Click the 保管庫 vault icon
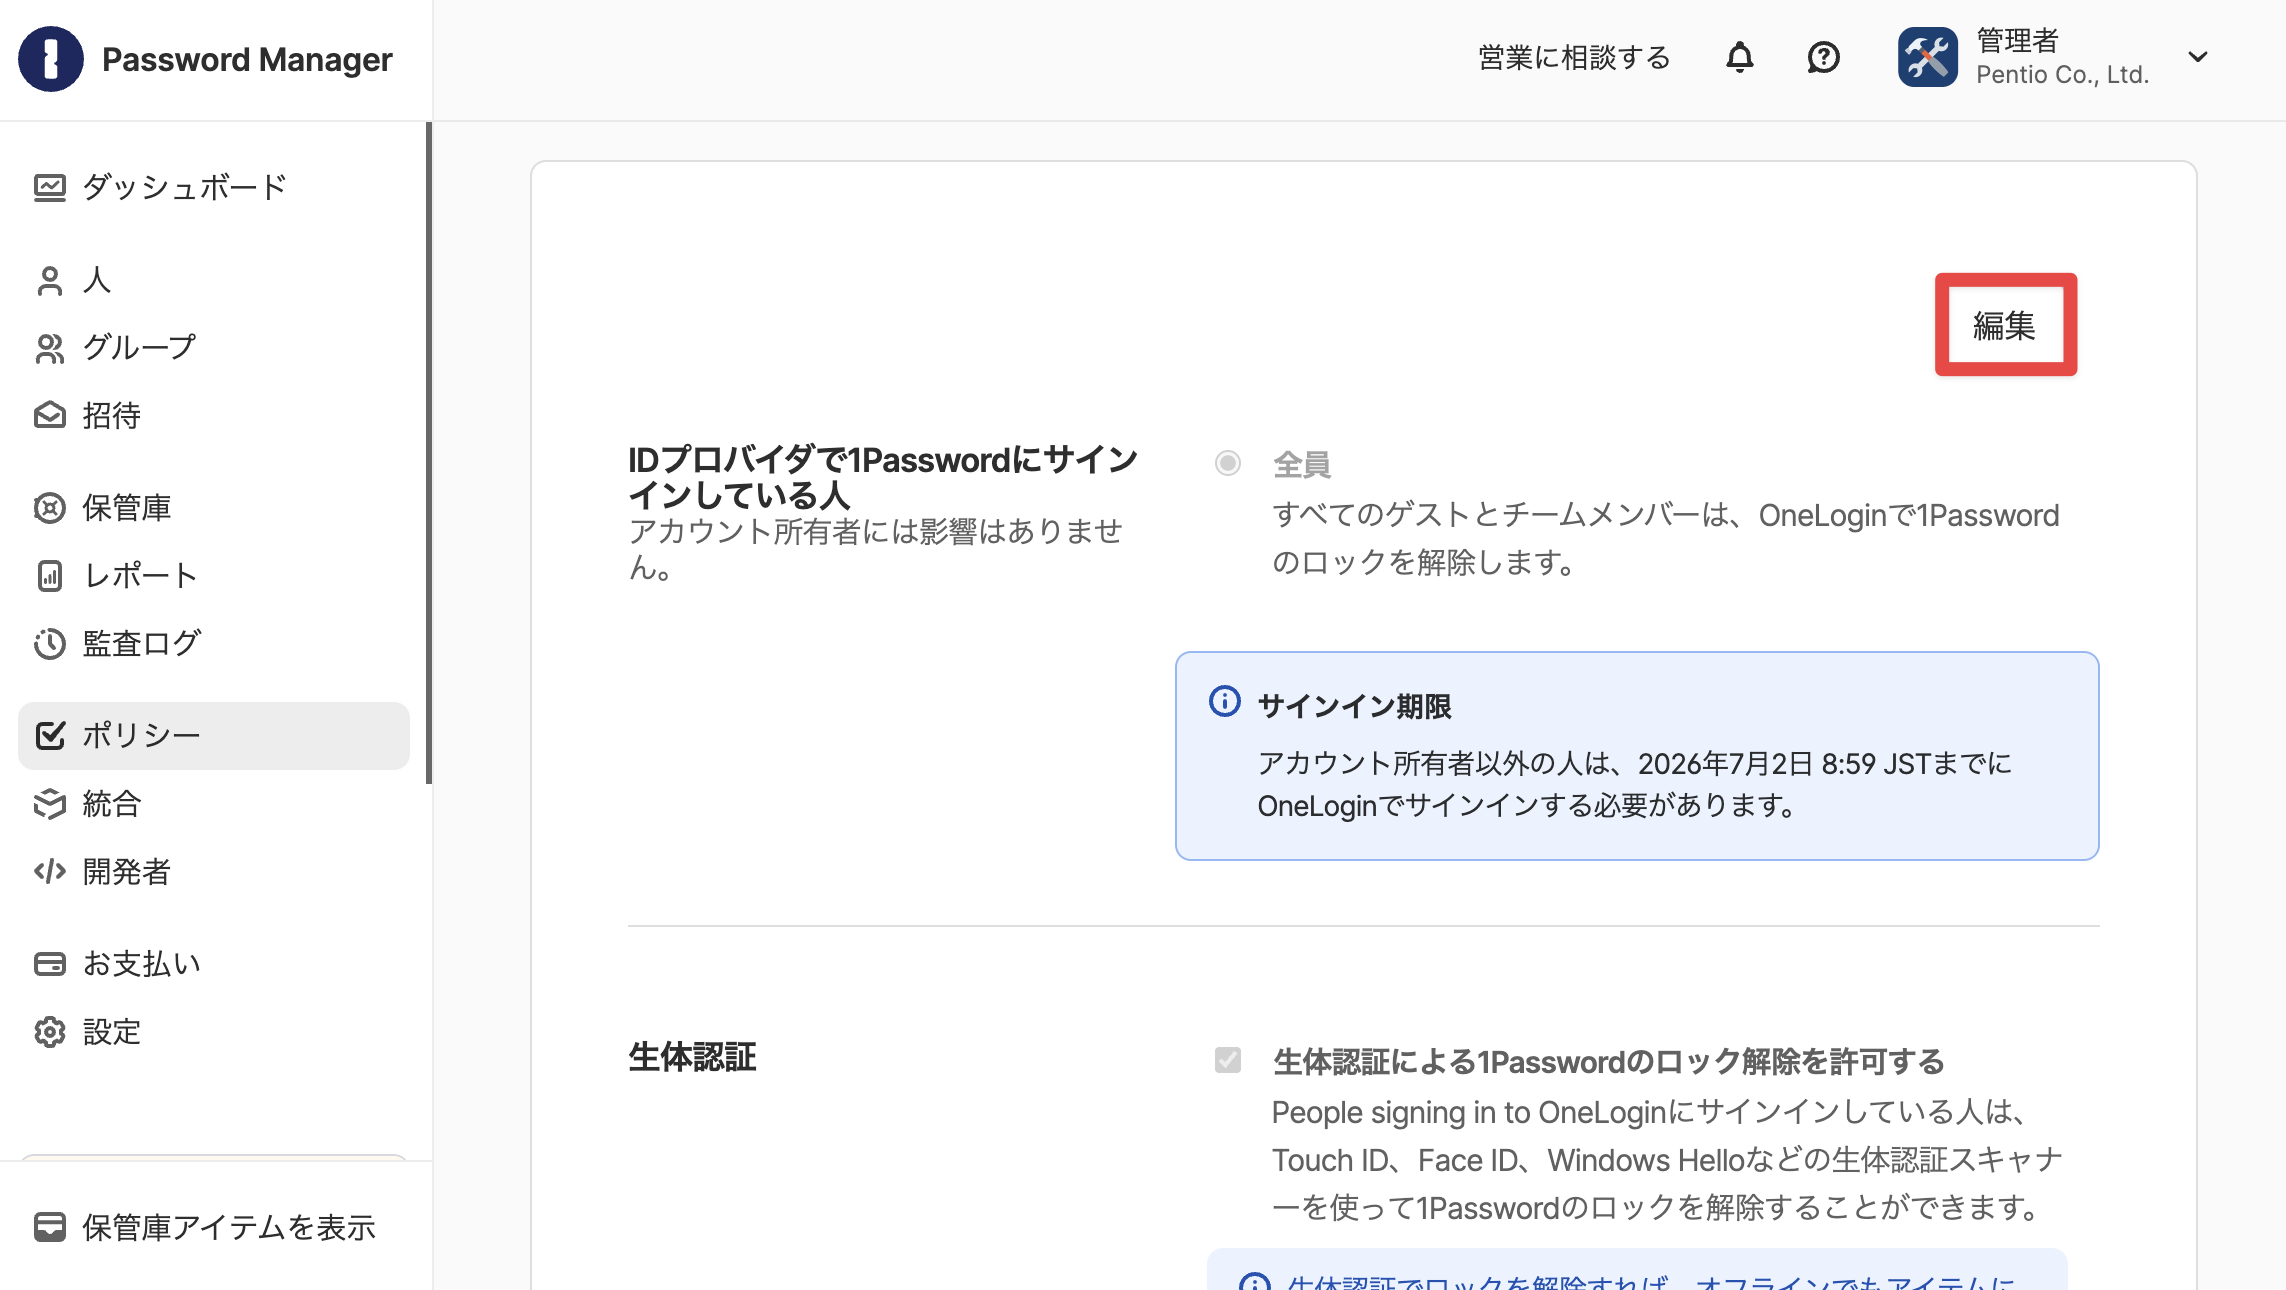This screenshot has width=2286, height=1290. pyautogui.click(x=50, y=508)
